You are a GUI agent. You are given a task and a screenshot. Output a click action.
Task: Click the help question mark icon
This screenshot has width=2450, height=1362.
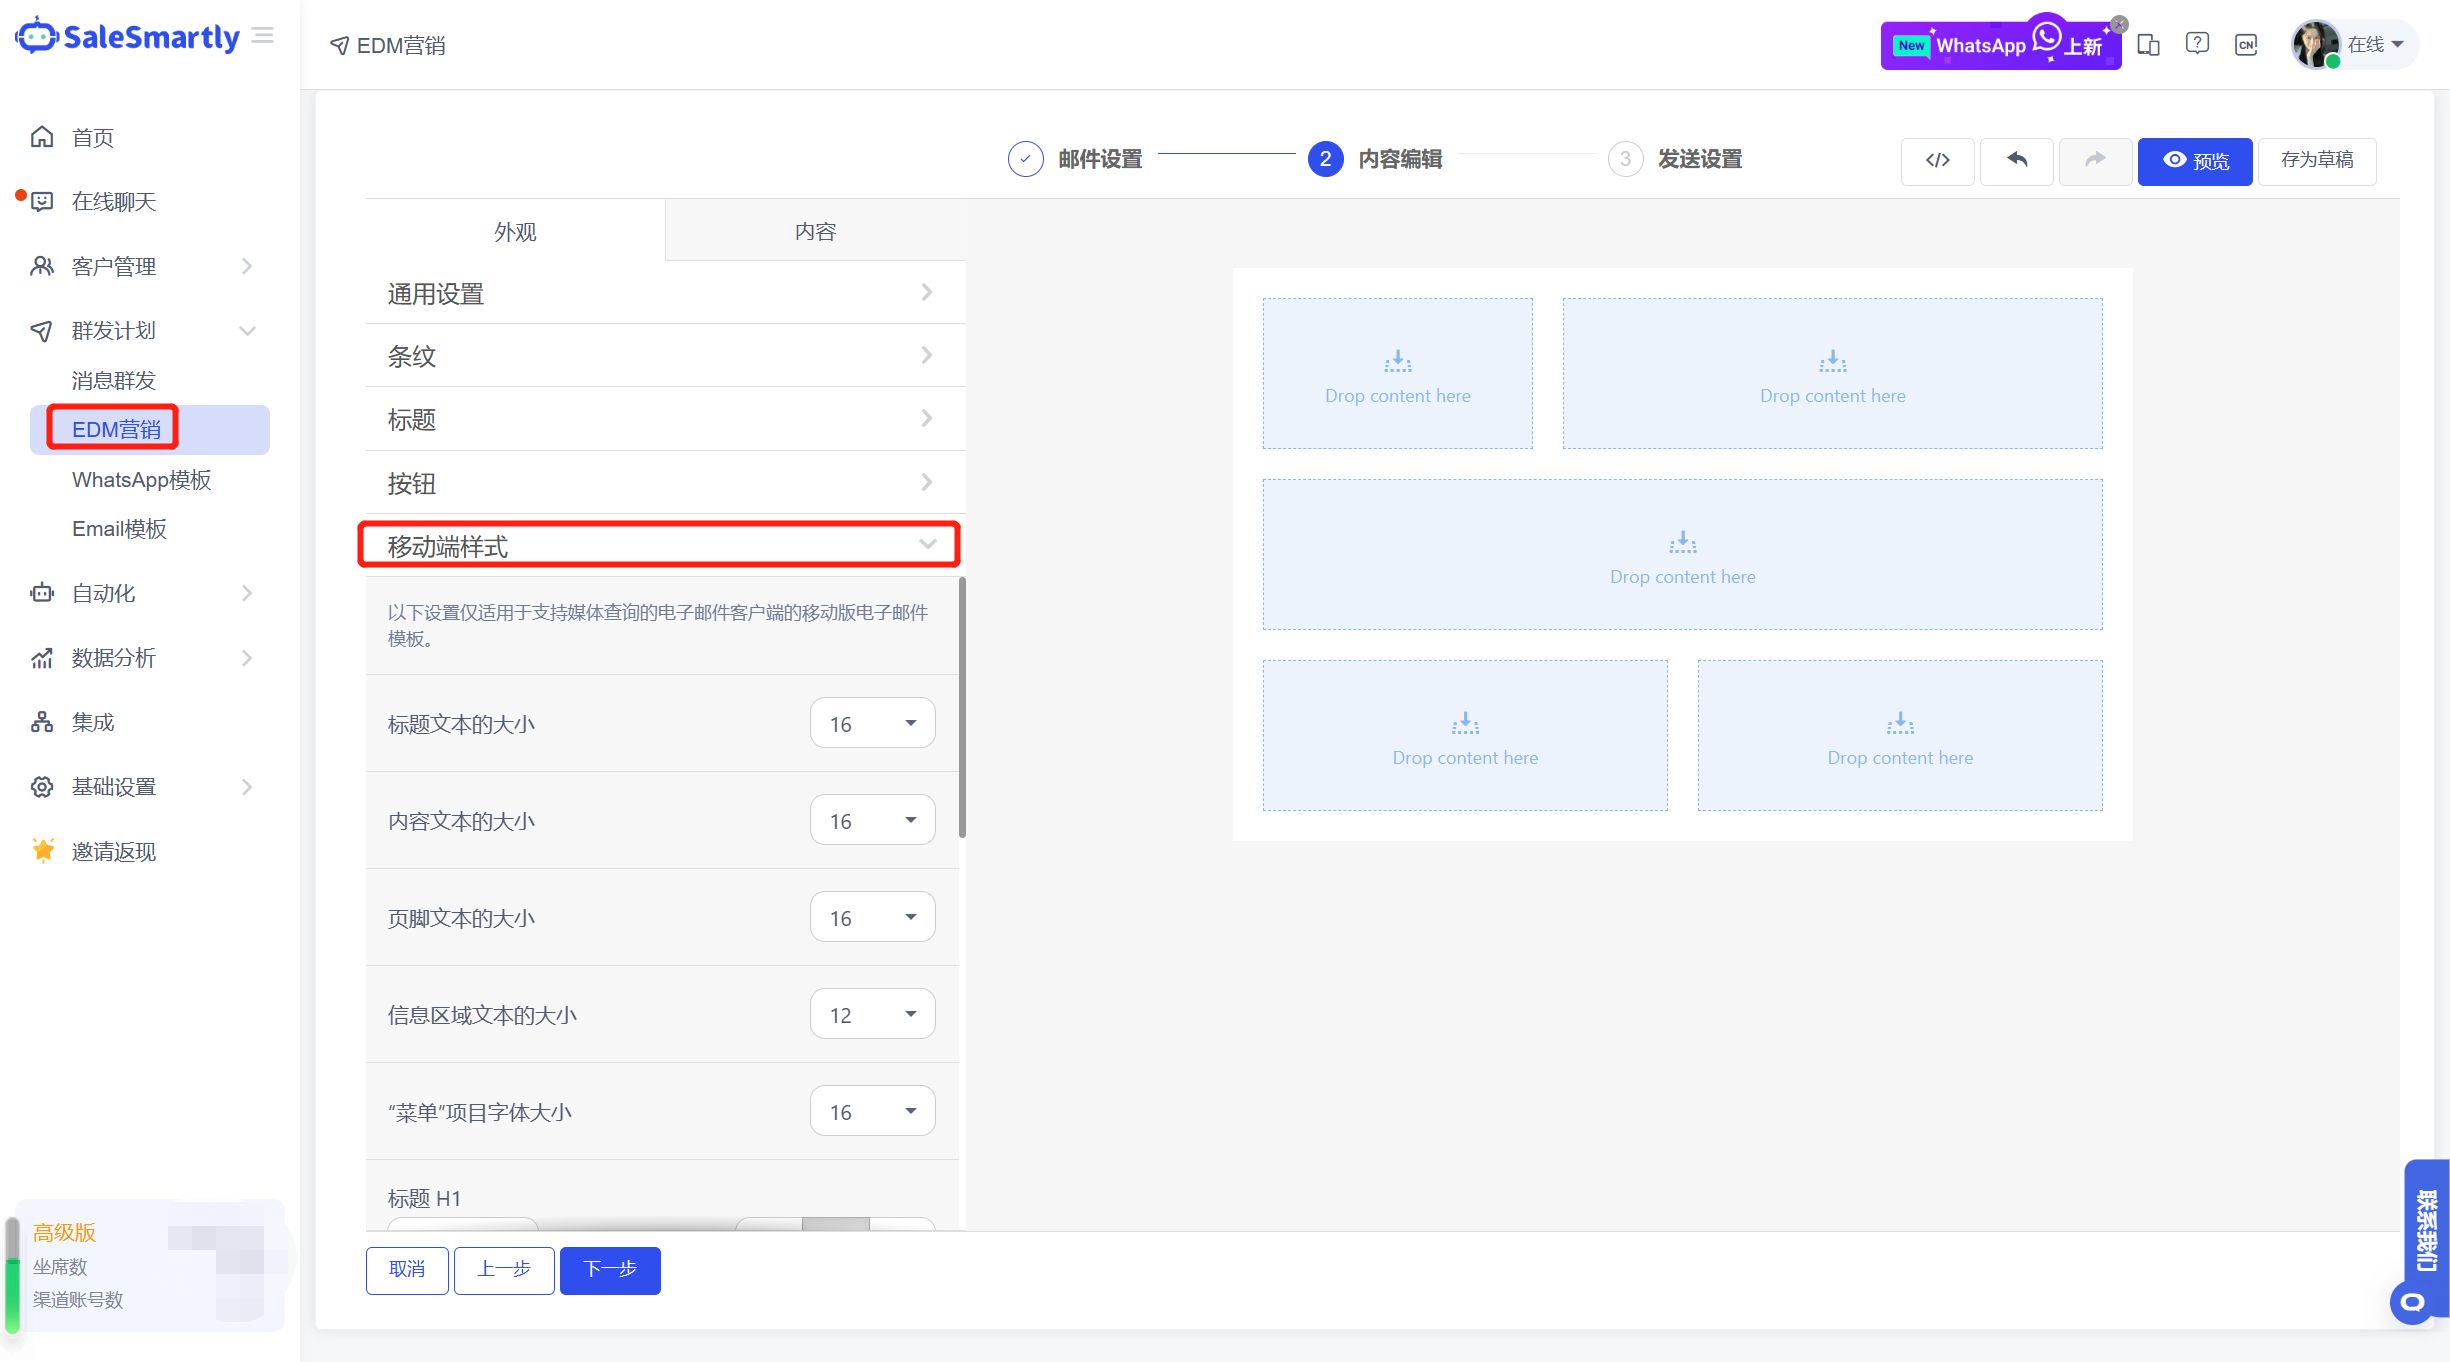click(x=2197, y=44)
